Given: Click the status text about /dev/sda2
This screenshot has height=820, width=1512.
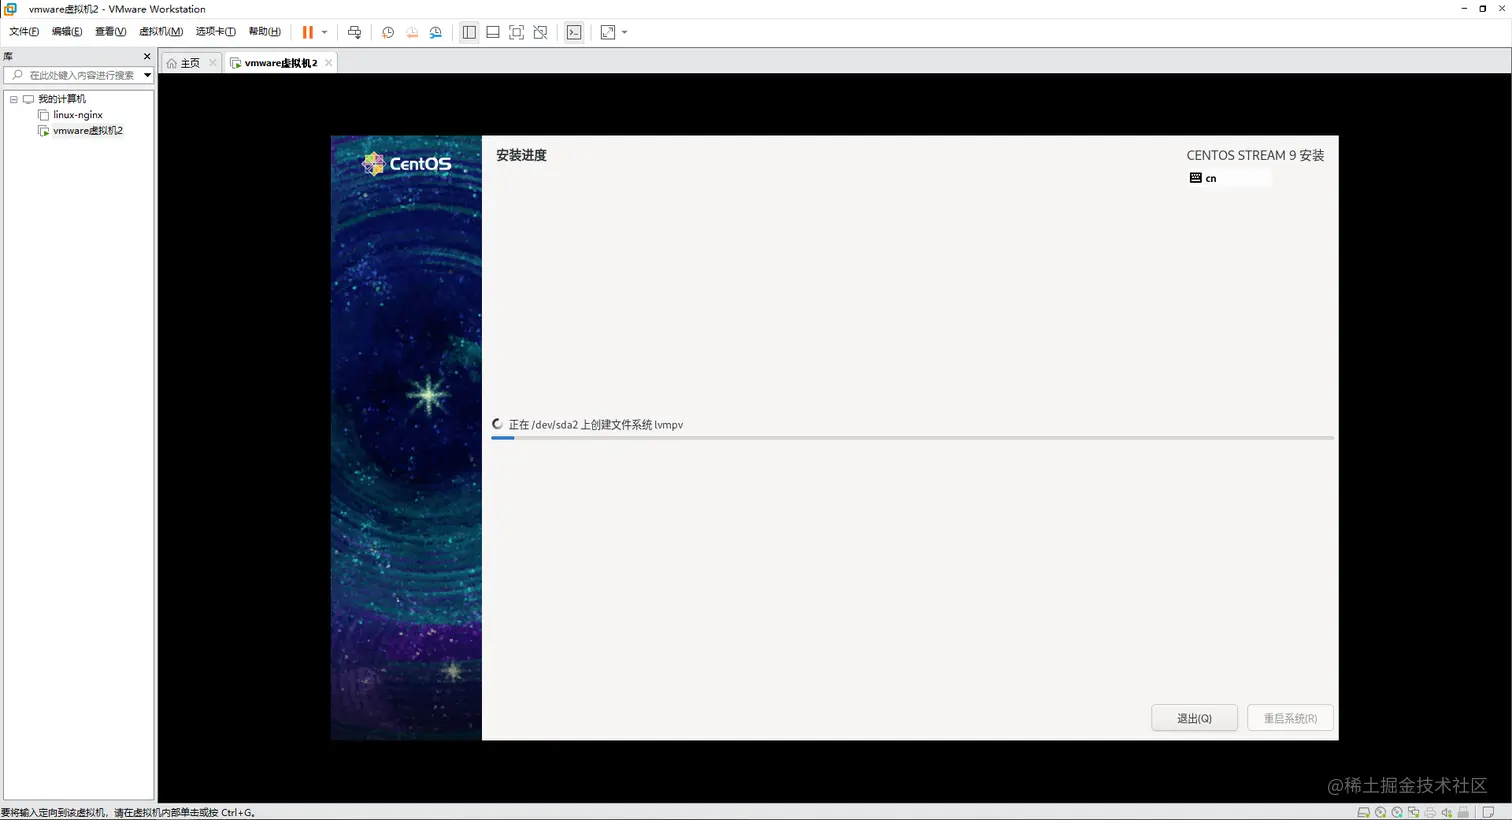Looking at the screenshot, I should pyautogui.click(x=596, y=425).
